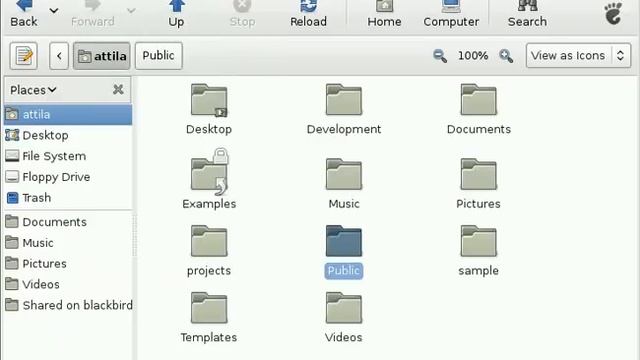
Task: Click the Development folder name label
Action: pyautogui.click(x=344, y=129)
